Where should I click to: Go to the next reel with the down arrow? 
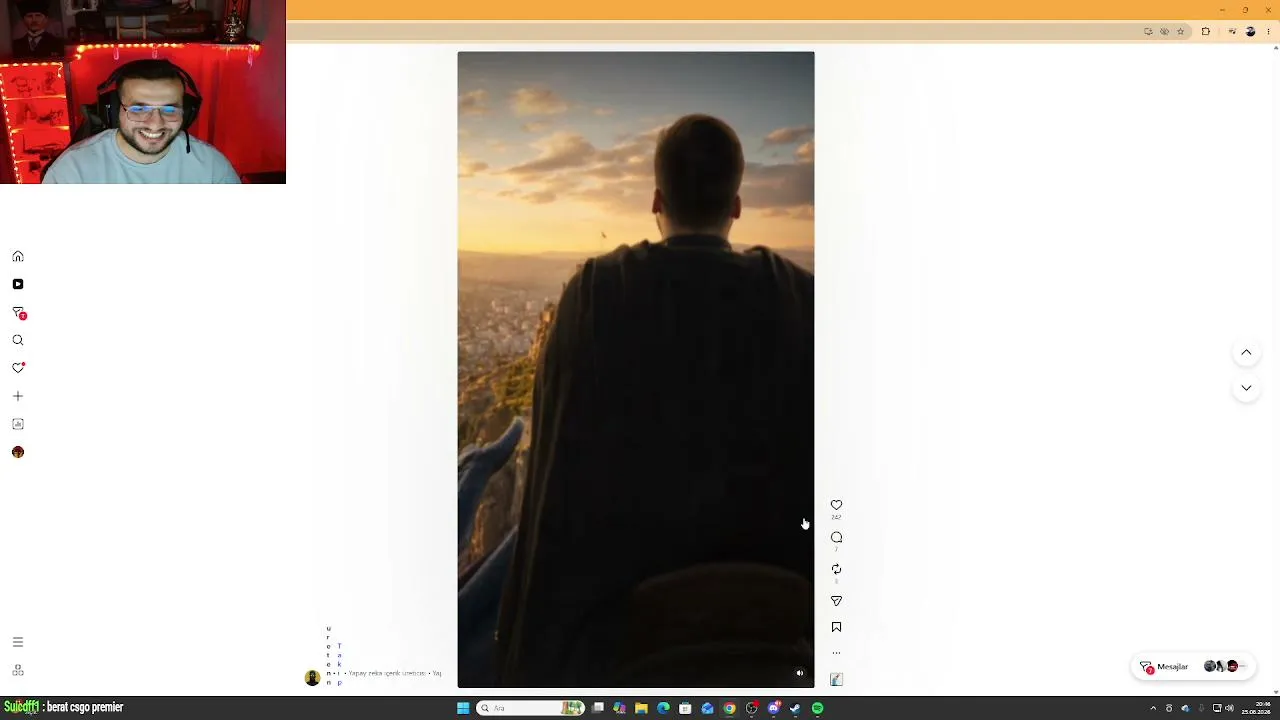click(x=1246, y=388)
